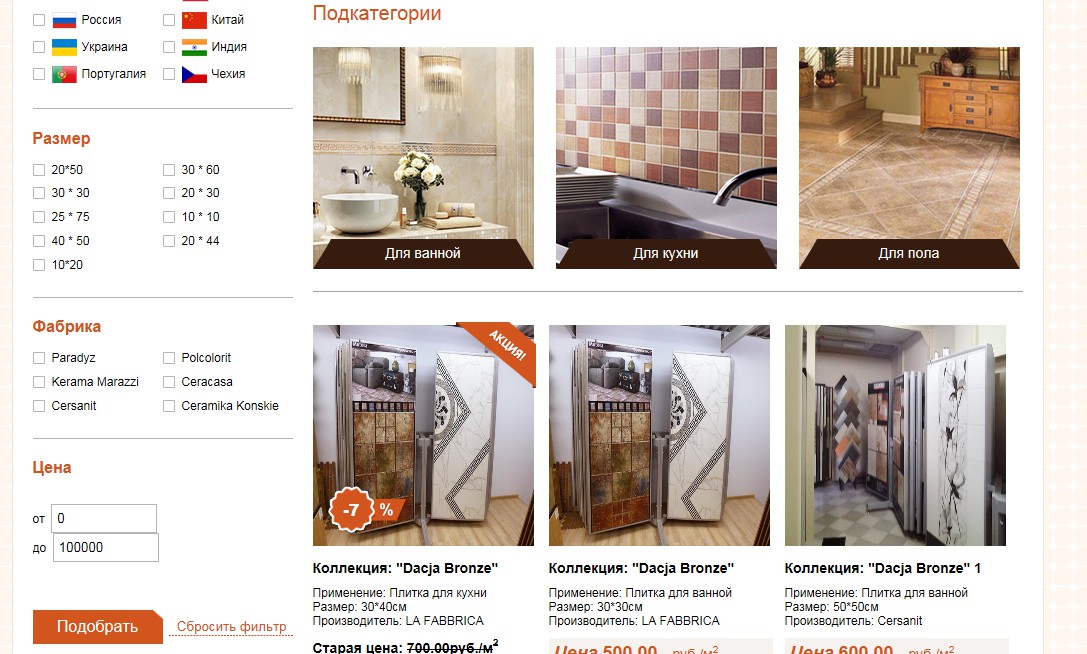
Task: Open the Для пола subcategory
Action: point(910,157)
